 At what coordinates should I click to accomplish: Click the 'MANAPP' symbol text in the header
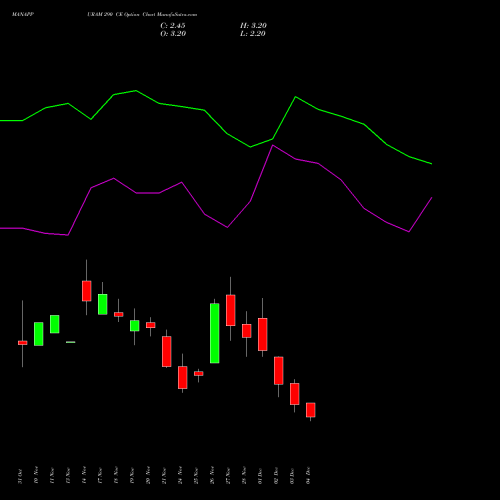[x=23, y=15]
